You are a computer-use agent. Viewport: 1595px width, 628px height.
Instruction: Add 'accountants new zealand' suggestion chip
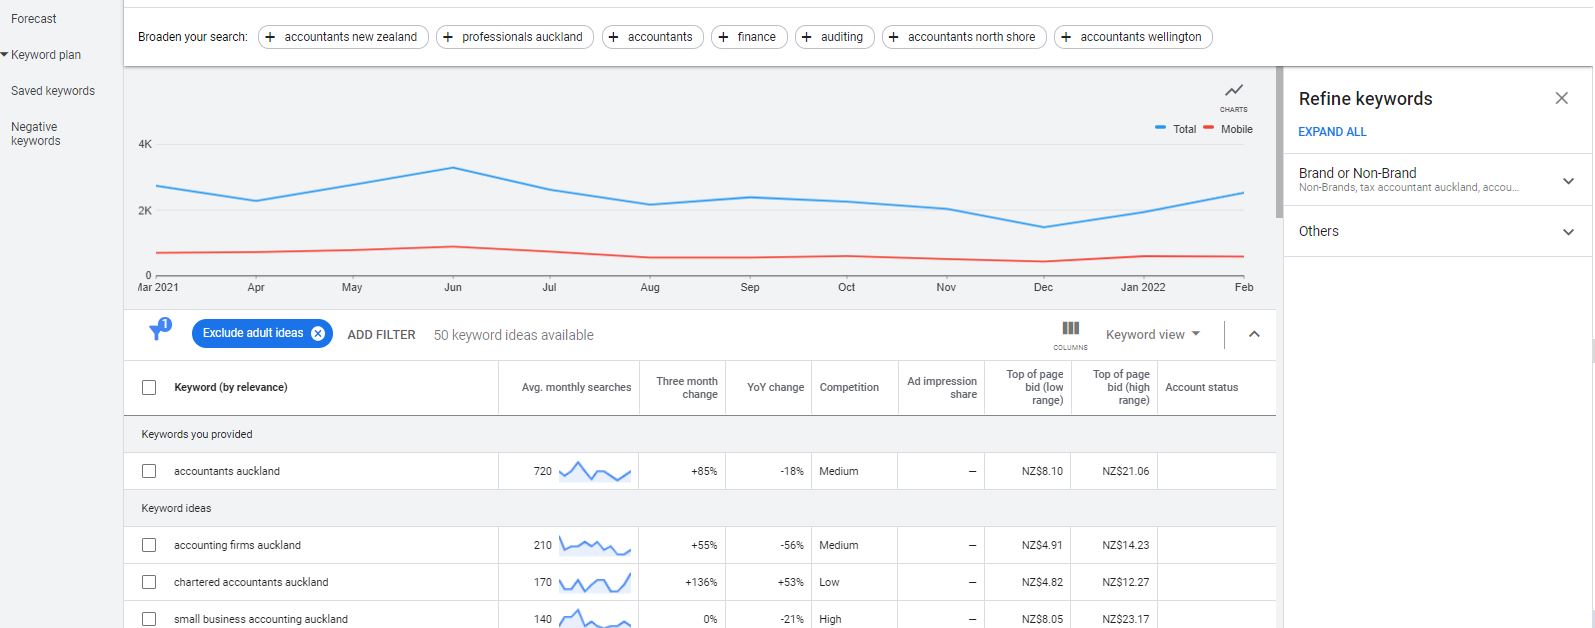coord(343,37)
